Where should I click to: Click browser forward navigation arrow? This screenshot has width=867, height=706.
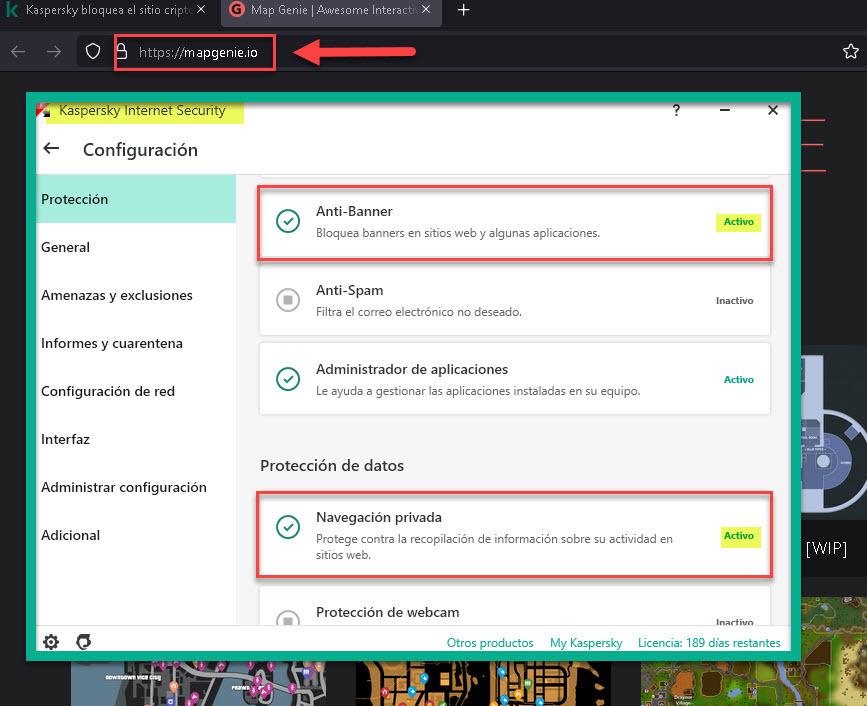click(x=54, y=52)
